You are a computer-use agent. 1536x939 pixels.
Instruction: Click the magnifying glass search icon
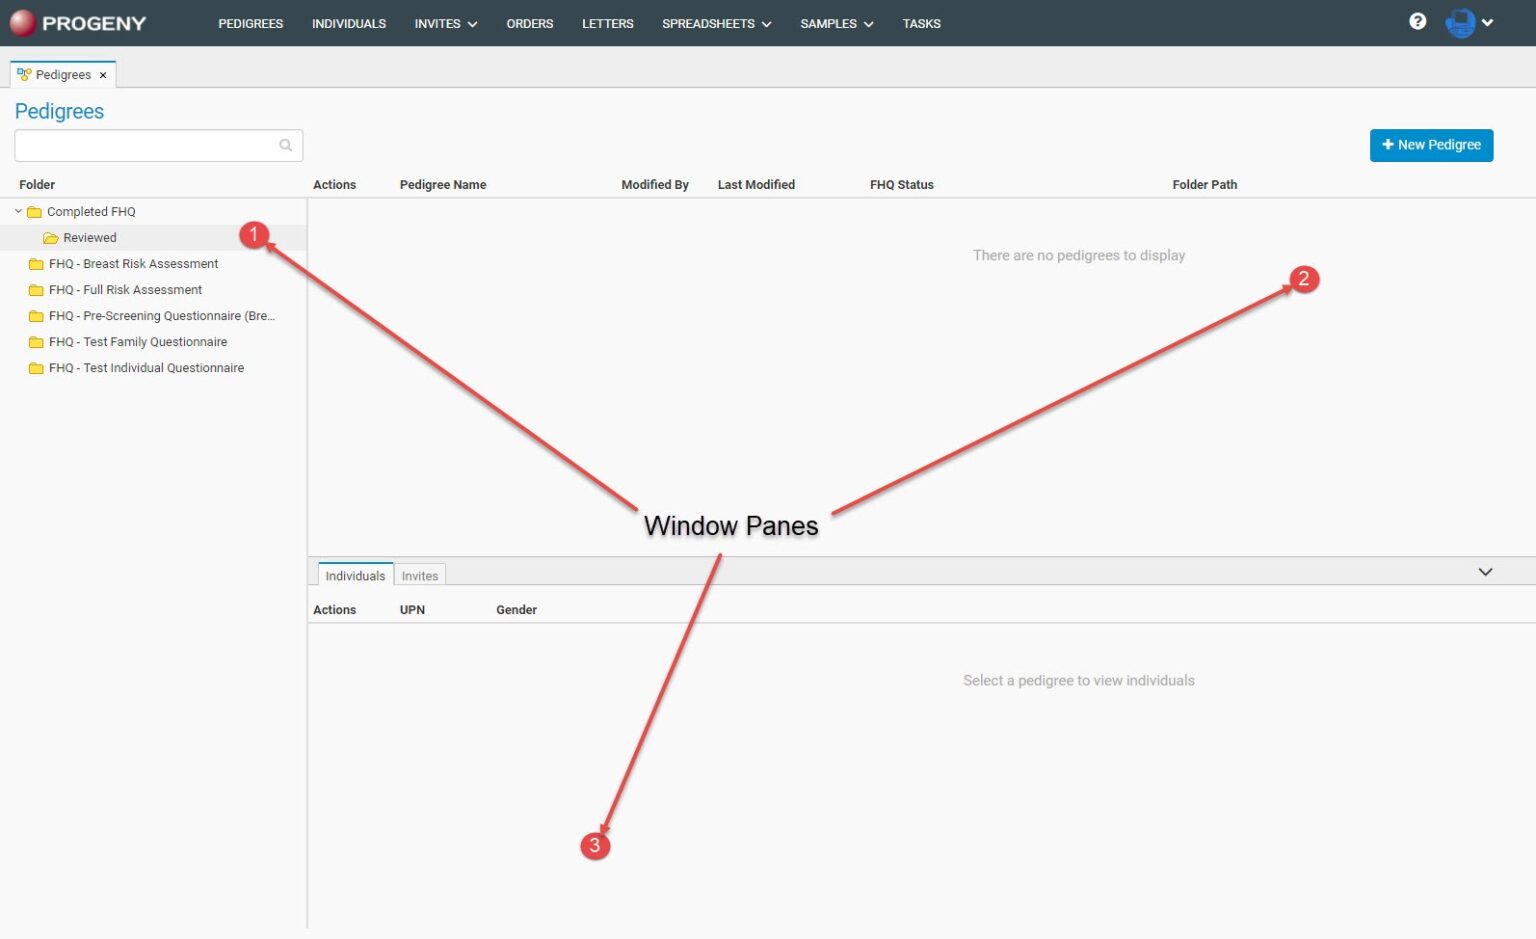[x=286, y=145]
